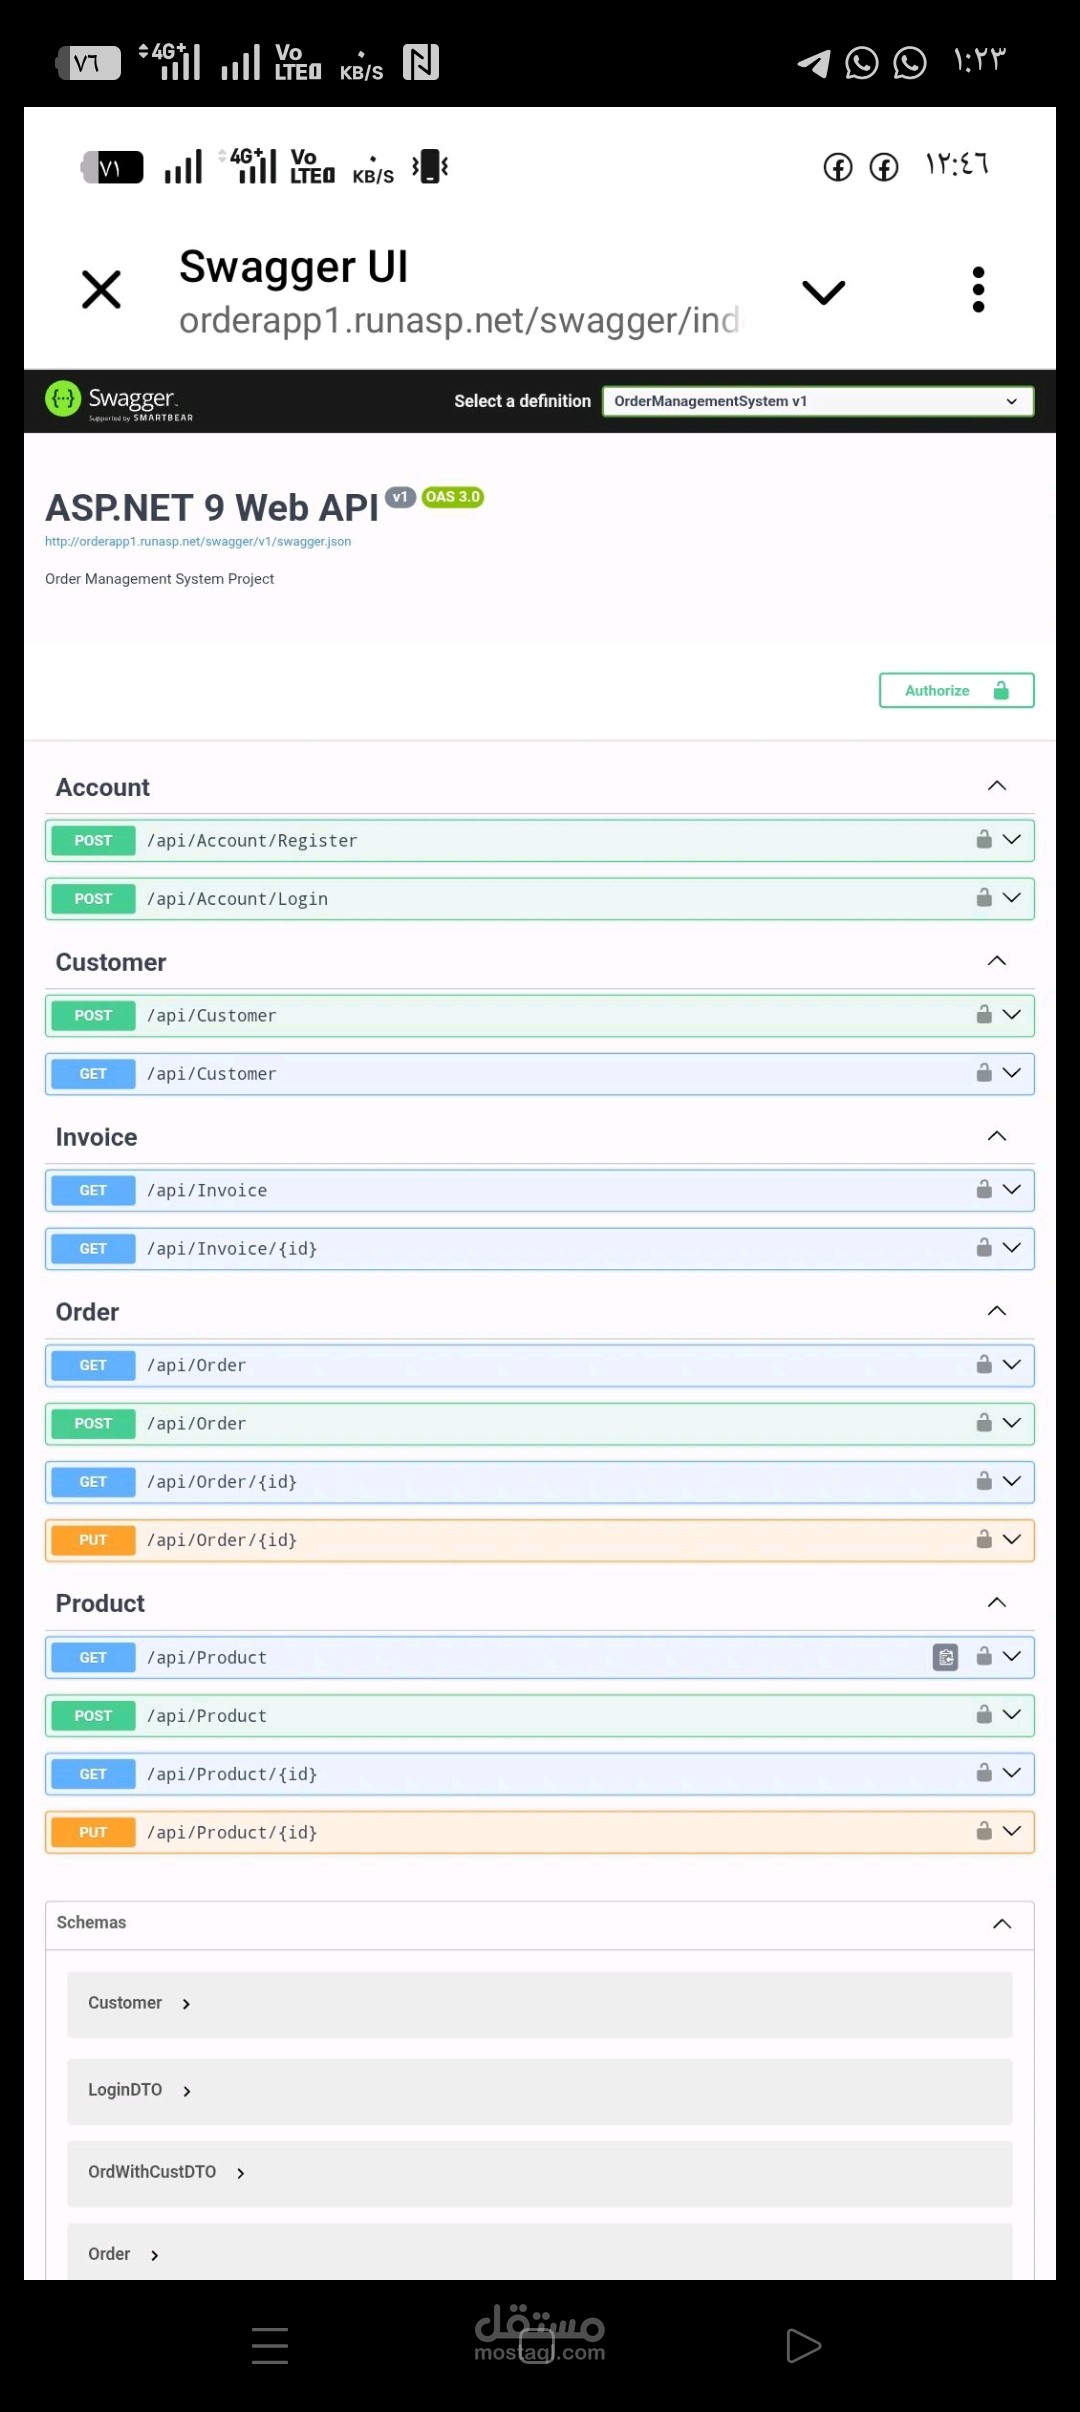Collapse the Schemas section
Viewport: 1080px width, 2412px height.
(x=1001, y=1924)
